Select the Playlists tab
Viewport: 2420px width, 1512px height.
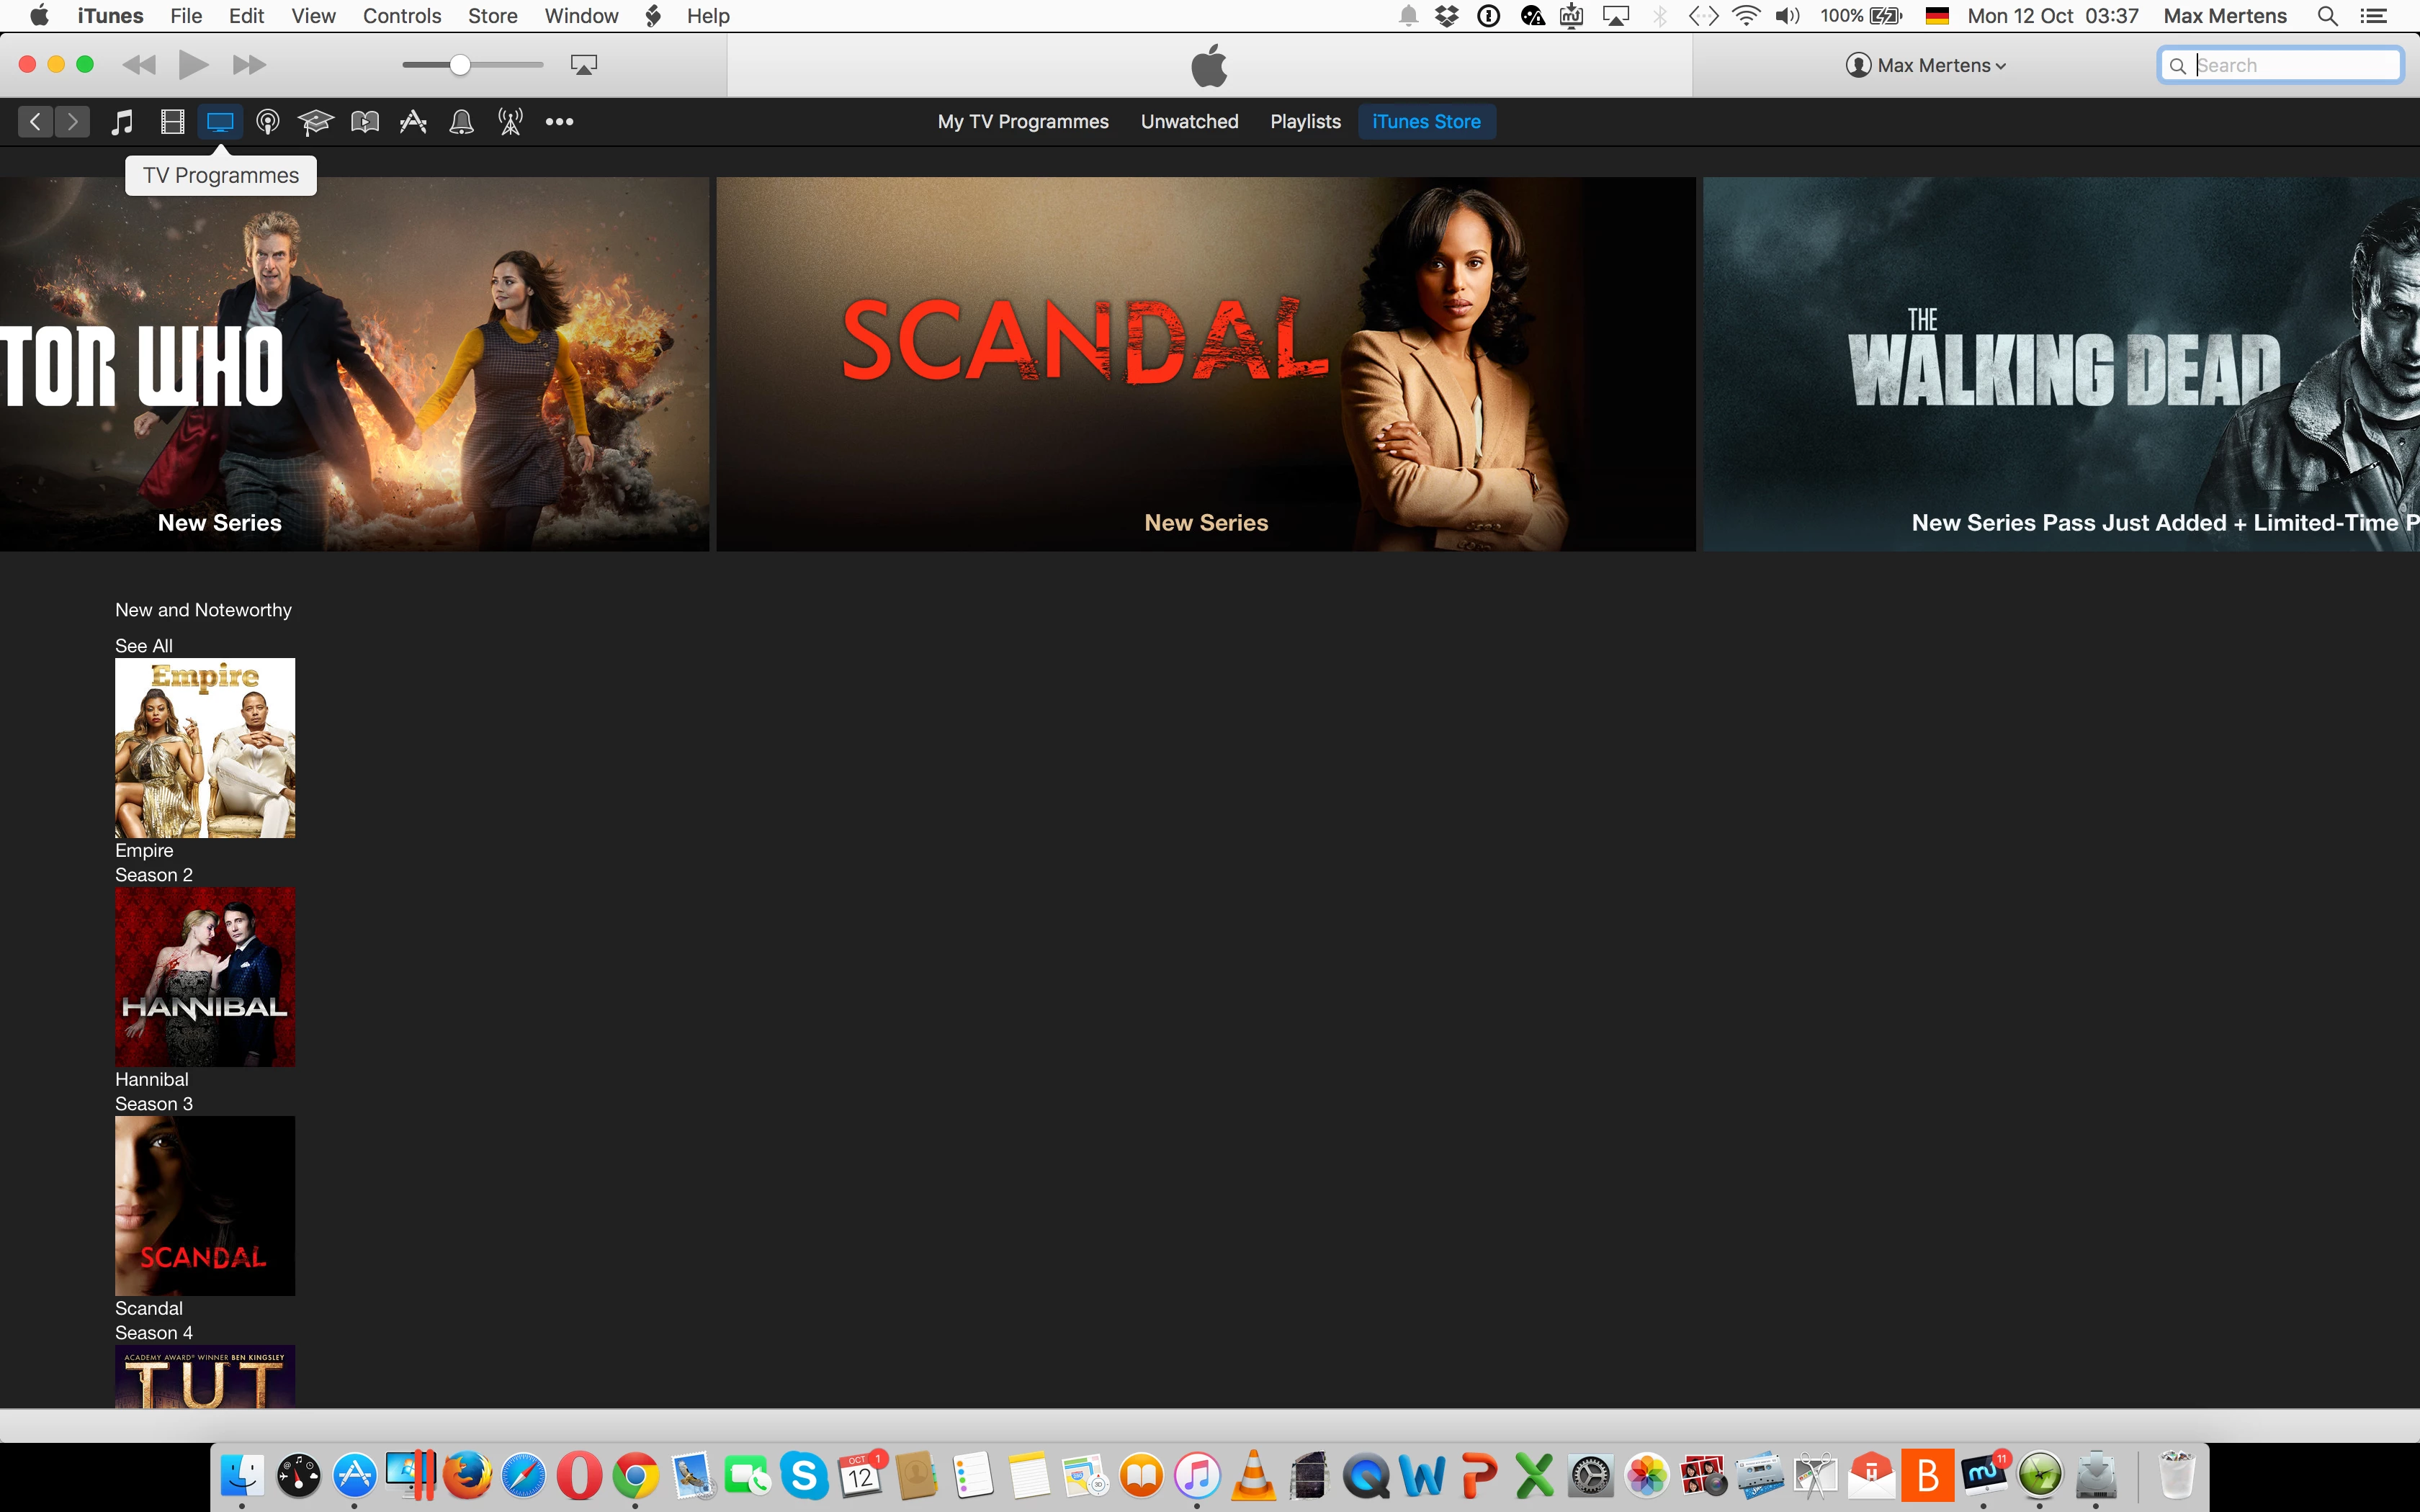[x=1305, y=122]
